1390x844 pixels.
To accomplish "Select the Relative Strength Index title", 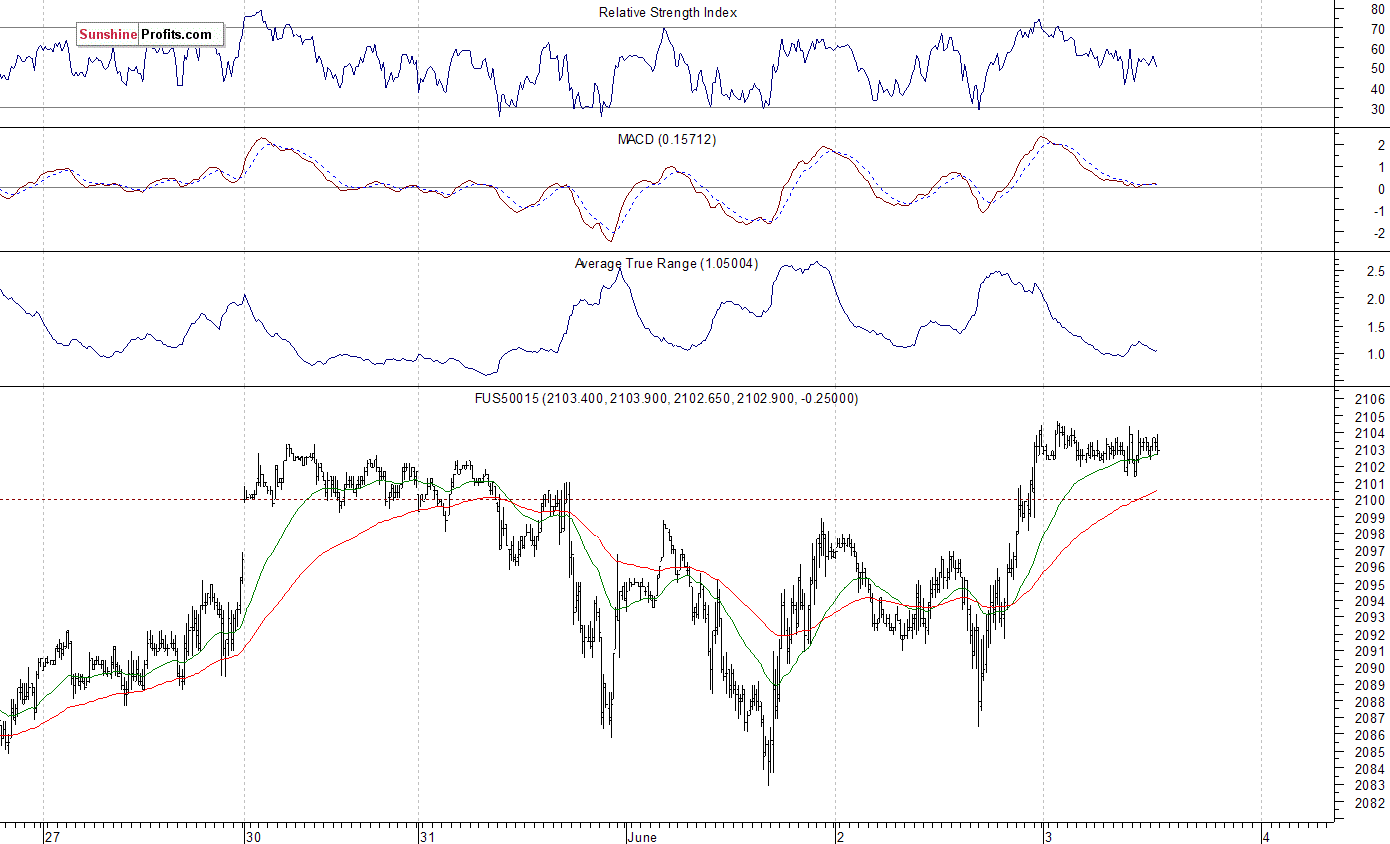I will point(668,13).
